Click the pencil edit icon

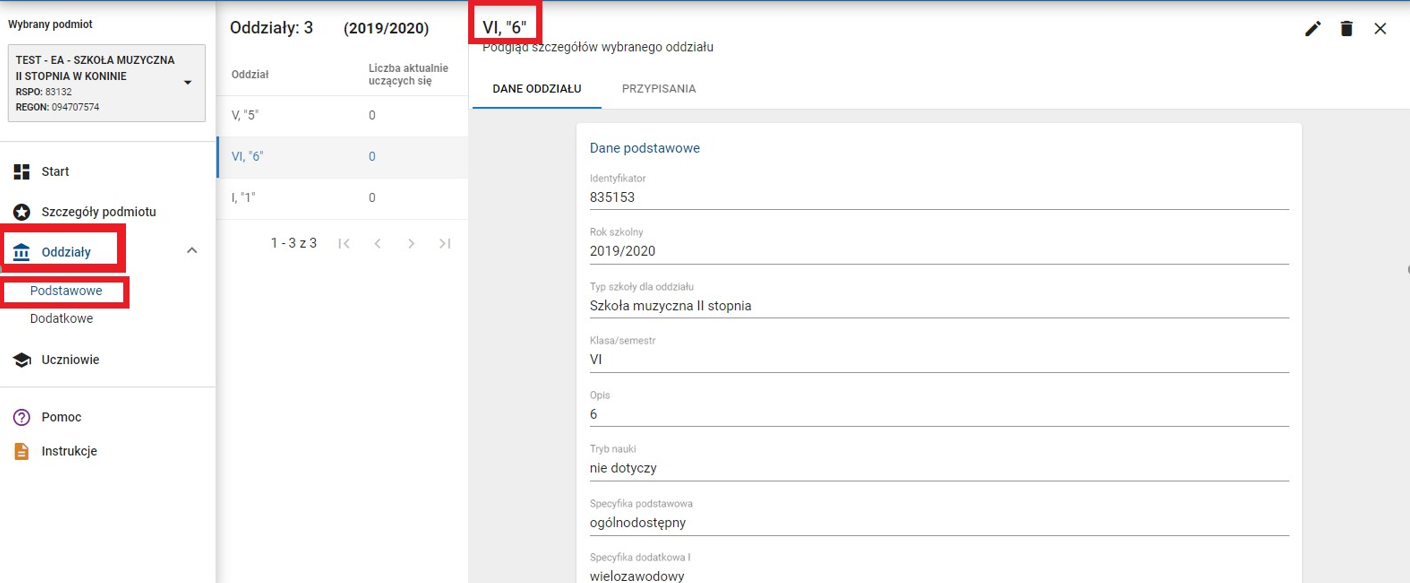1313,29
